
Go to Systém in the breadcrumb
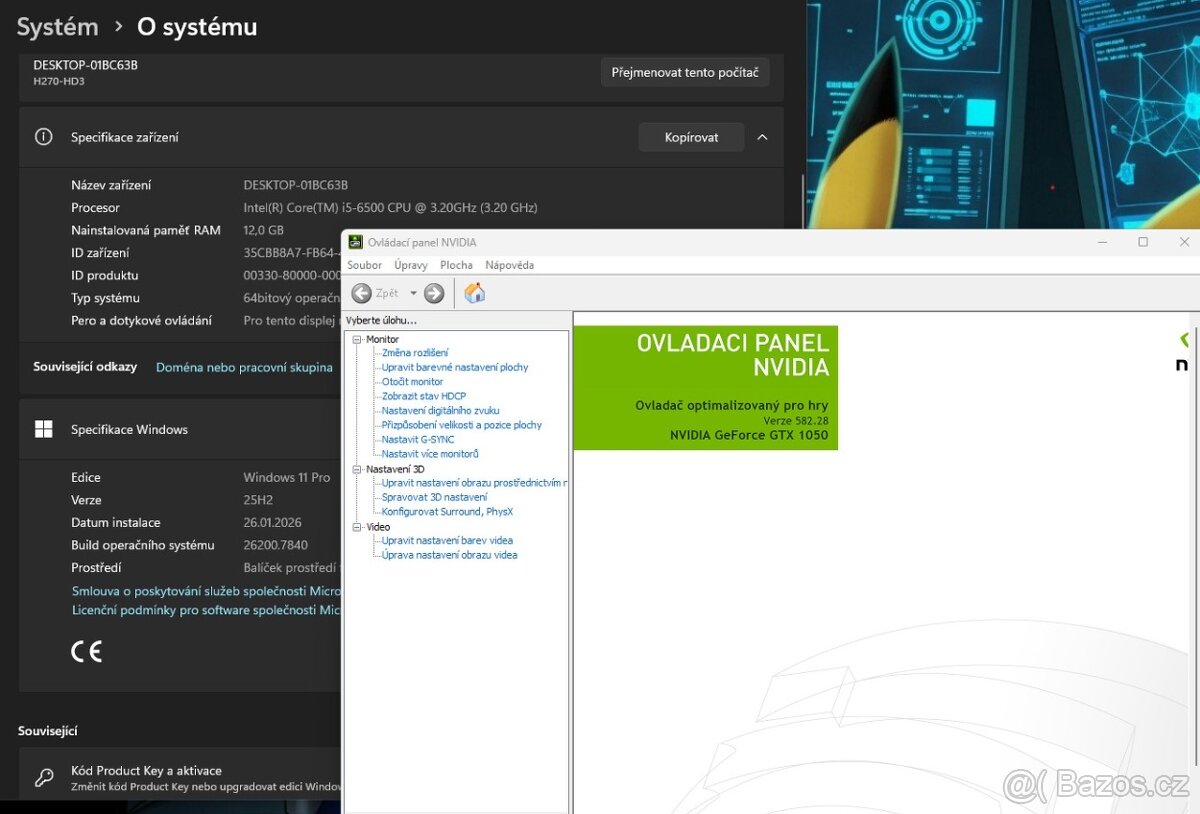(57, 27)
